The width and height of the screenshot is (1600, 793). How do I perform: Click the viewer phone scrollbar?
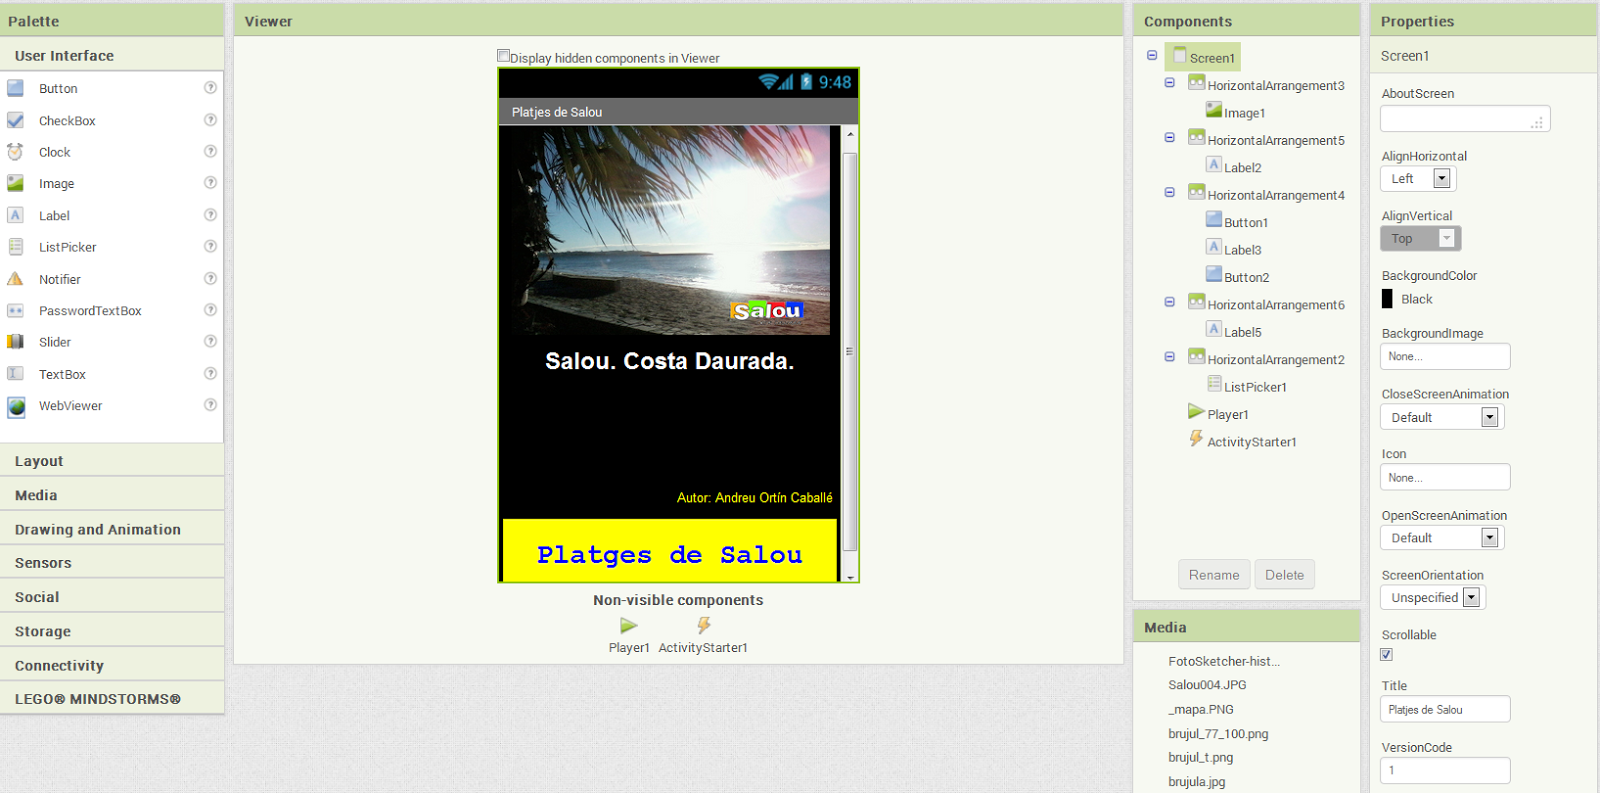pos(850,352)
